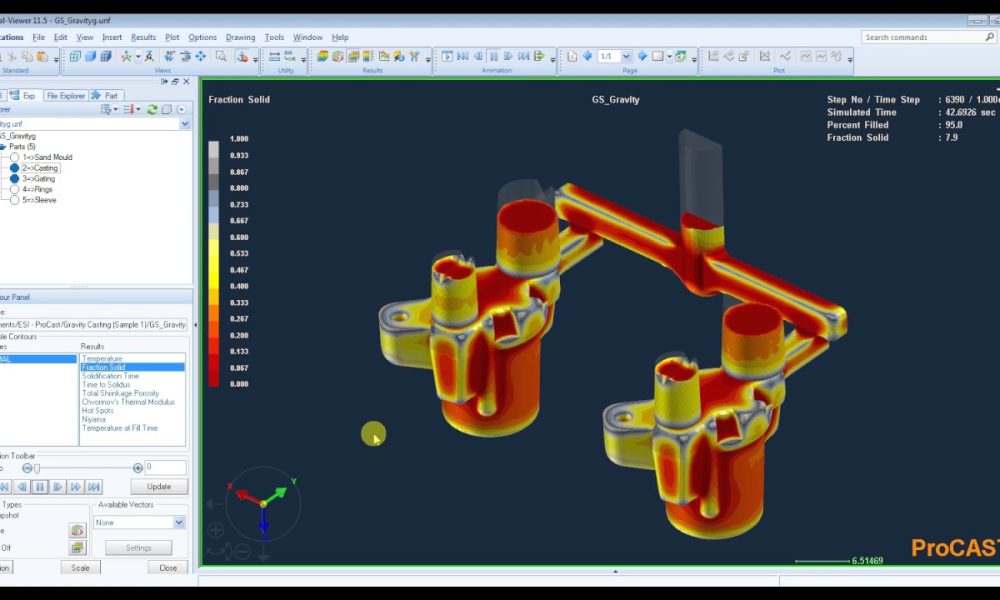
Task: Click the search magnifier in Search commands box
Action: (x=989, y=37)
